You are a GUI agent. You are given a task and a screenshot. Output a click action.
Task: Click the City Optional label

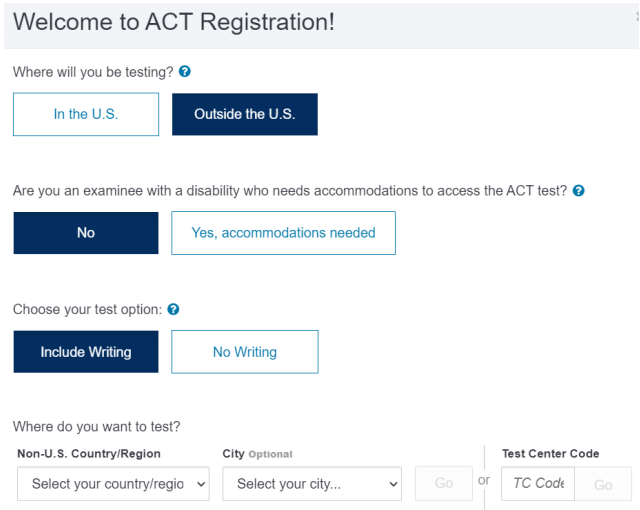(257, 454)
